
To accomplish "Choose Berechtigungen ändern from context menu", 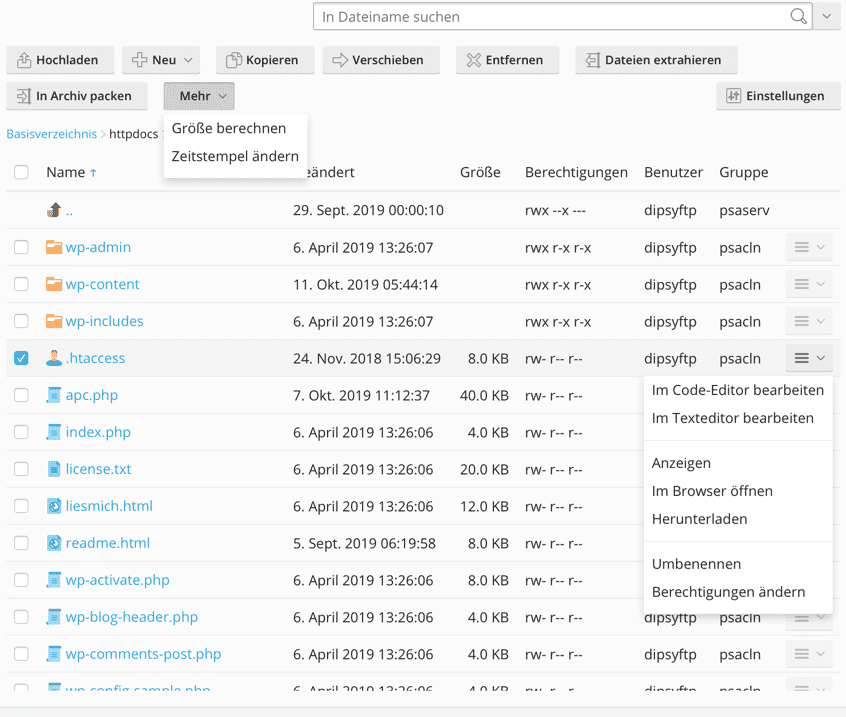I will (x=727, y=592).
